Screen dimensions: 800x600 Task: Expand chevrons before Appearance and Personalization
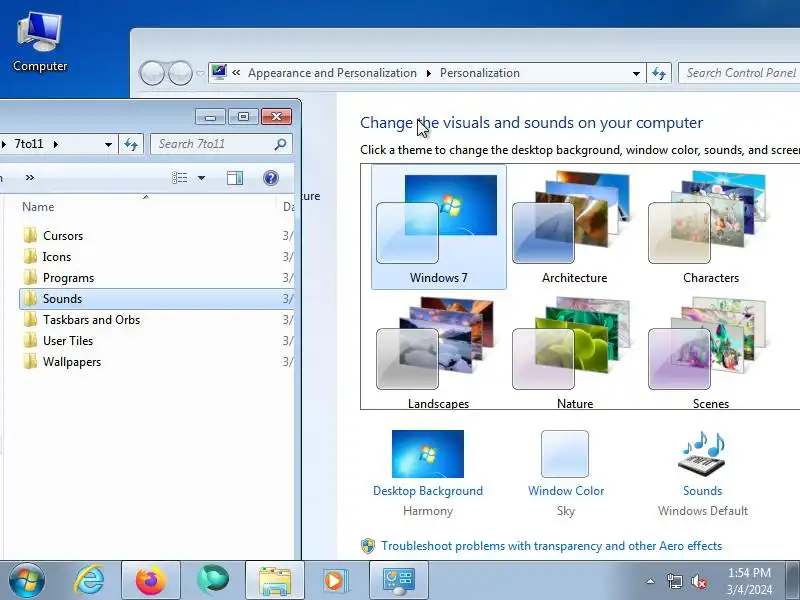[236, 73]
